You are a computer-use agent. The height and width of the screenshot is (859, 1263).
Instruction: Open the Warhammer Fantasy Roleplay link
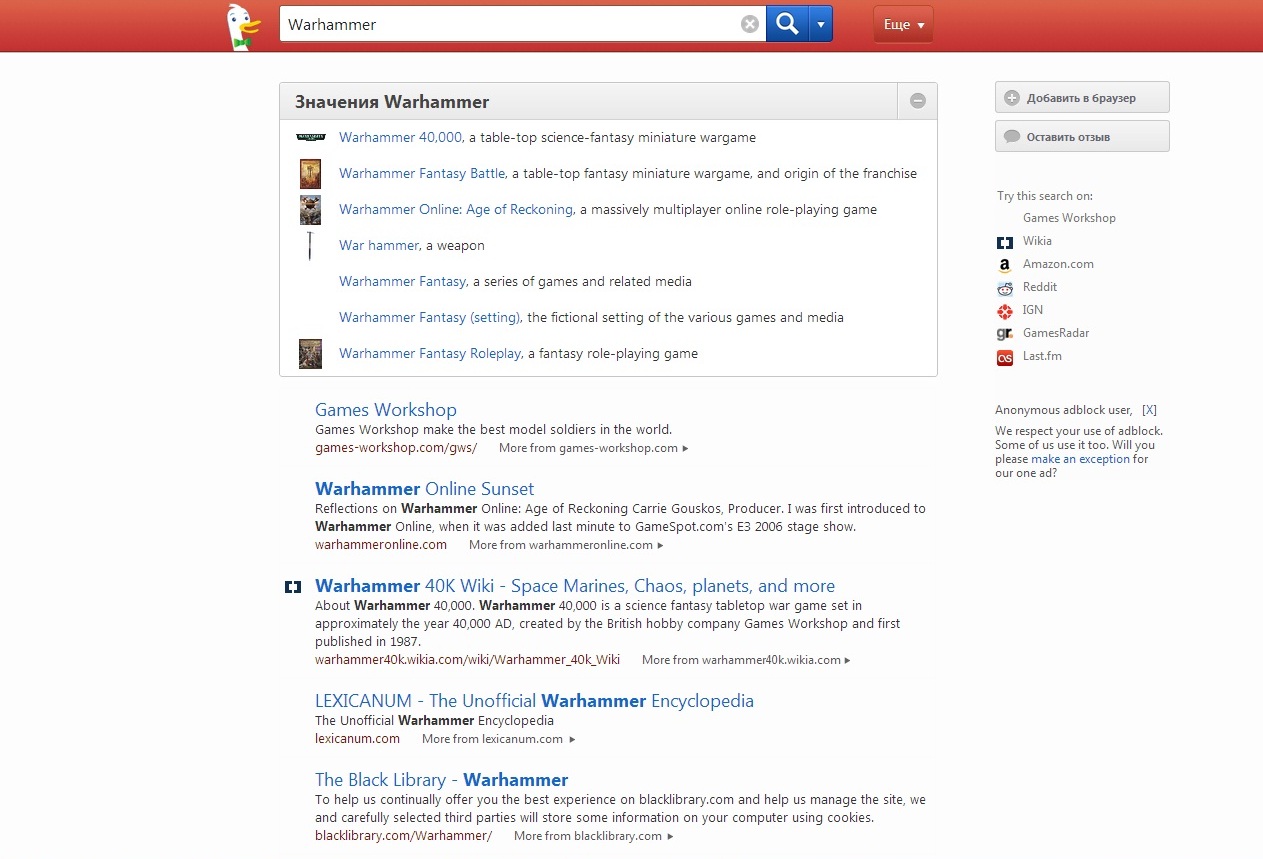pyautogui.click(x=430, y=354)
